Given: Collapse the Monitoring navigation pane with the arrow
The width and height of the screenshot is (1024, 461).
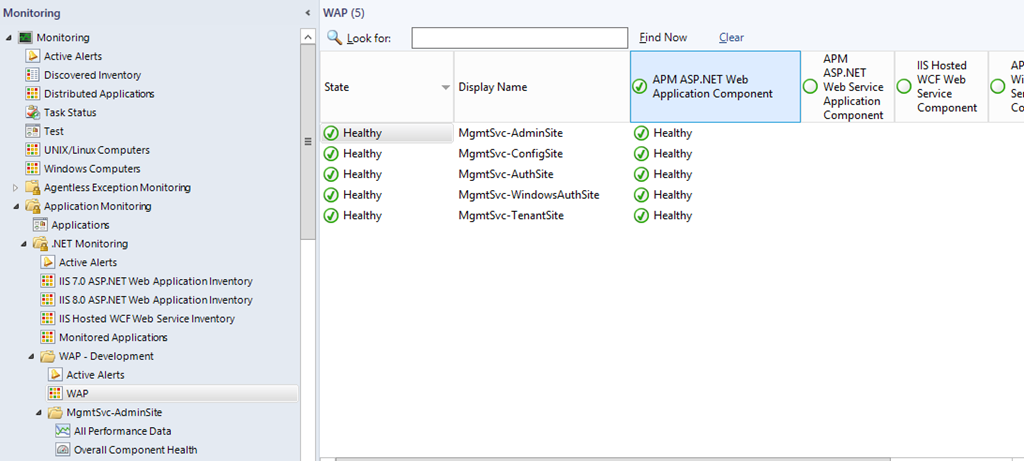Looking at the screenshot, I should click(x=307, y=13).
